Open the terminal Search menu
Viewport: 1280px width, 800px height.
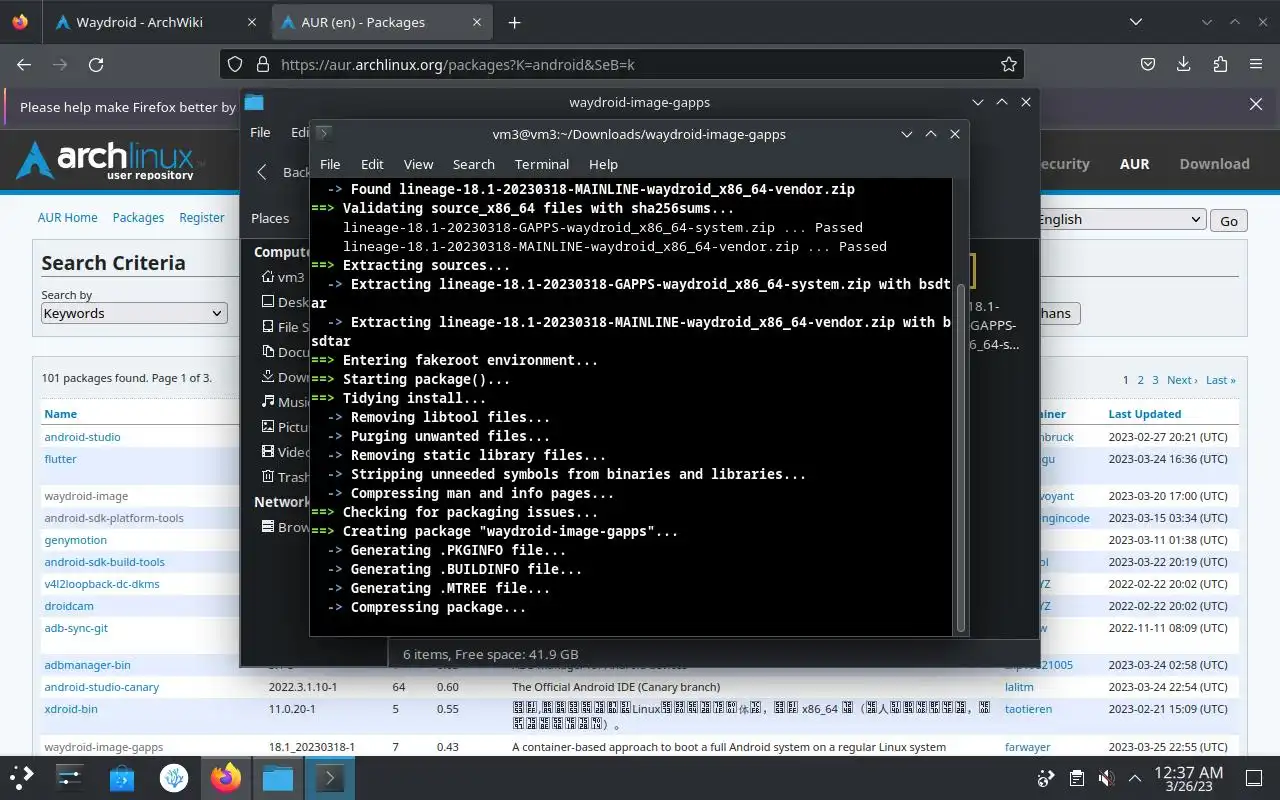point(474,164)
